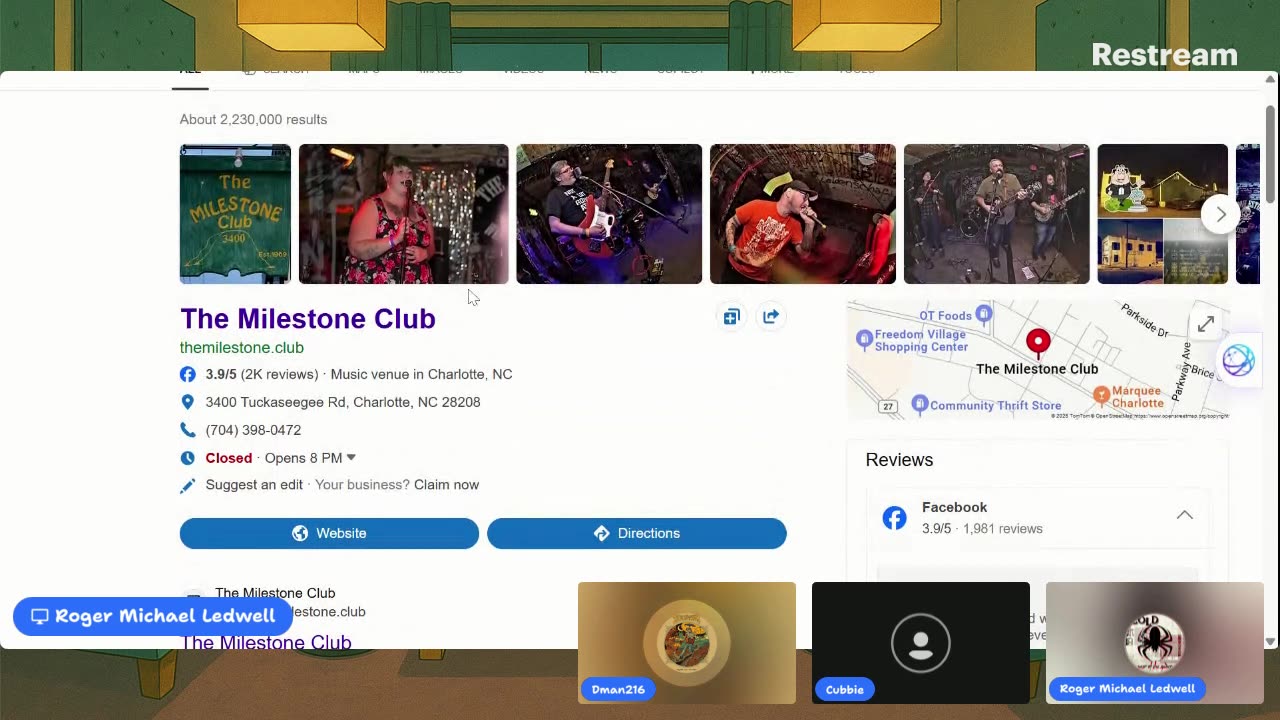Click the clock icon beside Closed

(187, 458)
